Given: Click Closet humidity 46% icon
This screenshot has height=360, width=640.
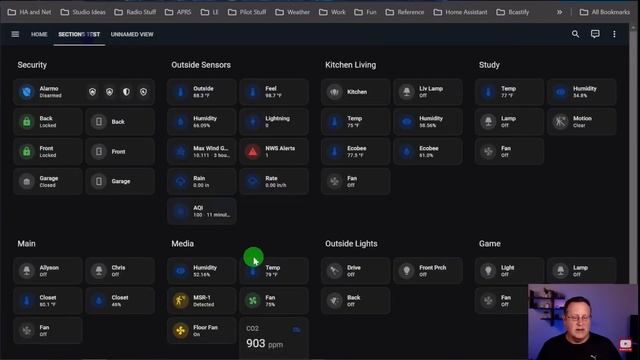Looking at the screenshot, I should coord(99,300).
